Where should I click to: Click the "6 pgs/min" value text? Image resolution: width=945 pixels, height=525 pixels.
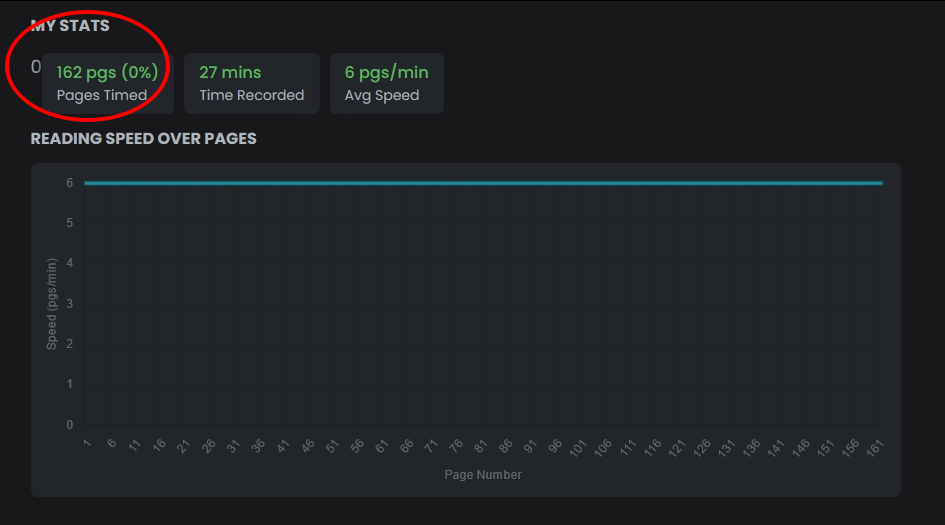point(386,72)
